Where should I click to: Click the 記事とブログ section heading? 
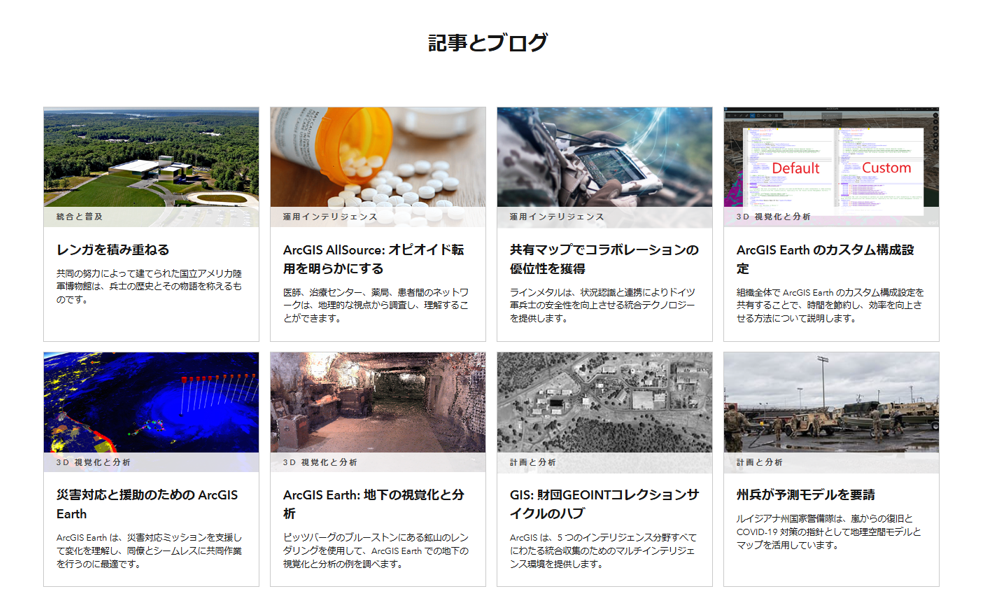[488, 43]
